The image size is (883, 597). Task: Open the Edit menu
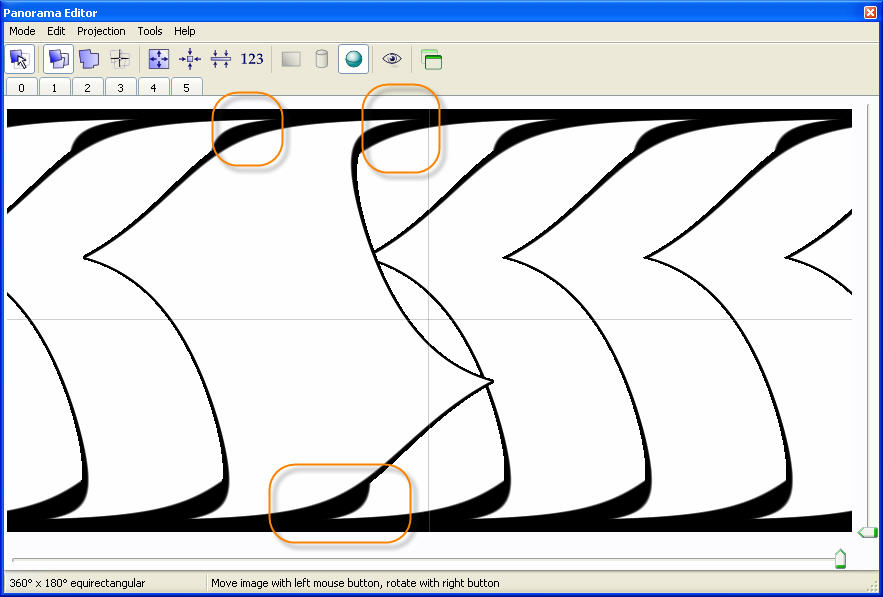coord(56,31)
